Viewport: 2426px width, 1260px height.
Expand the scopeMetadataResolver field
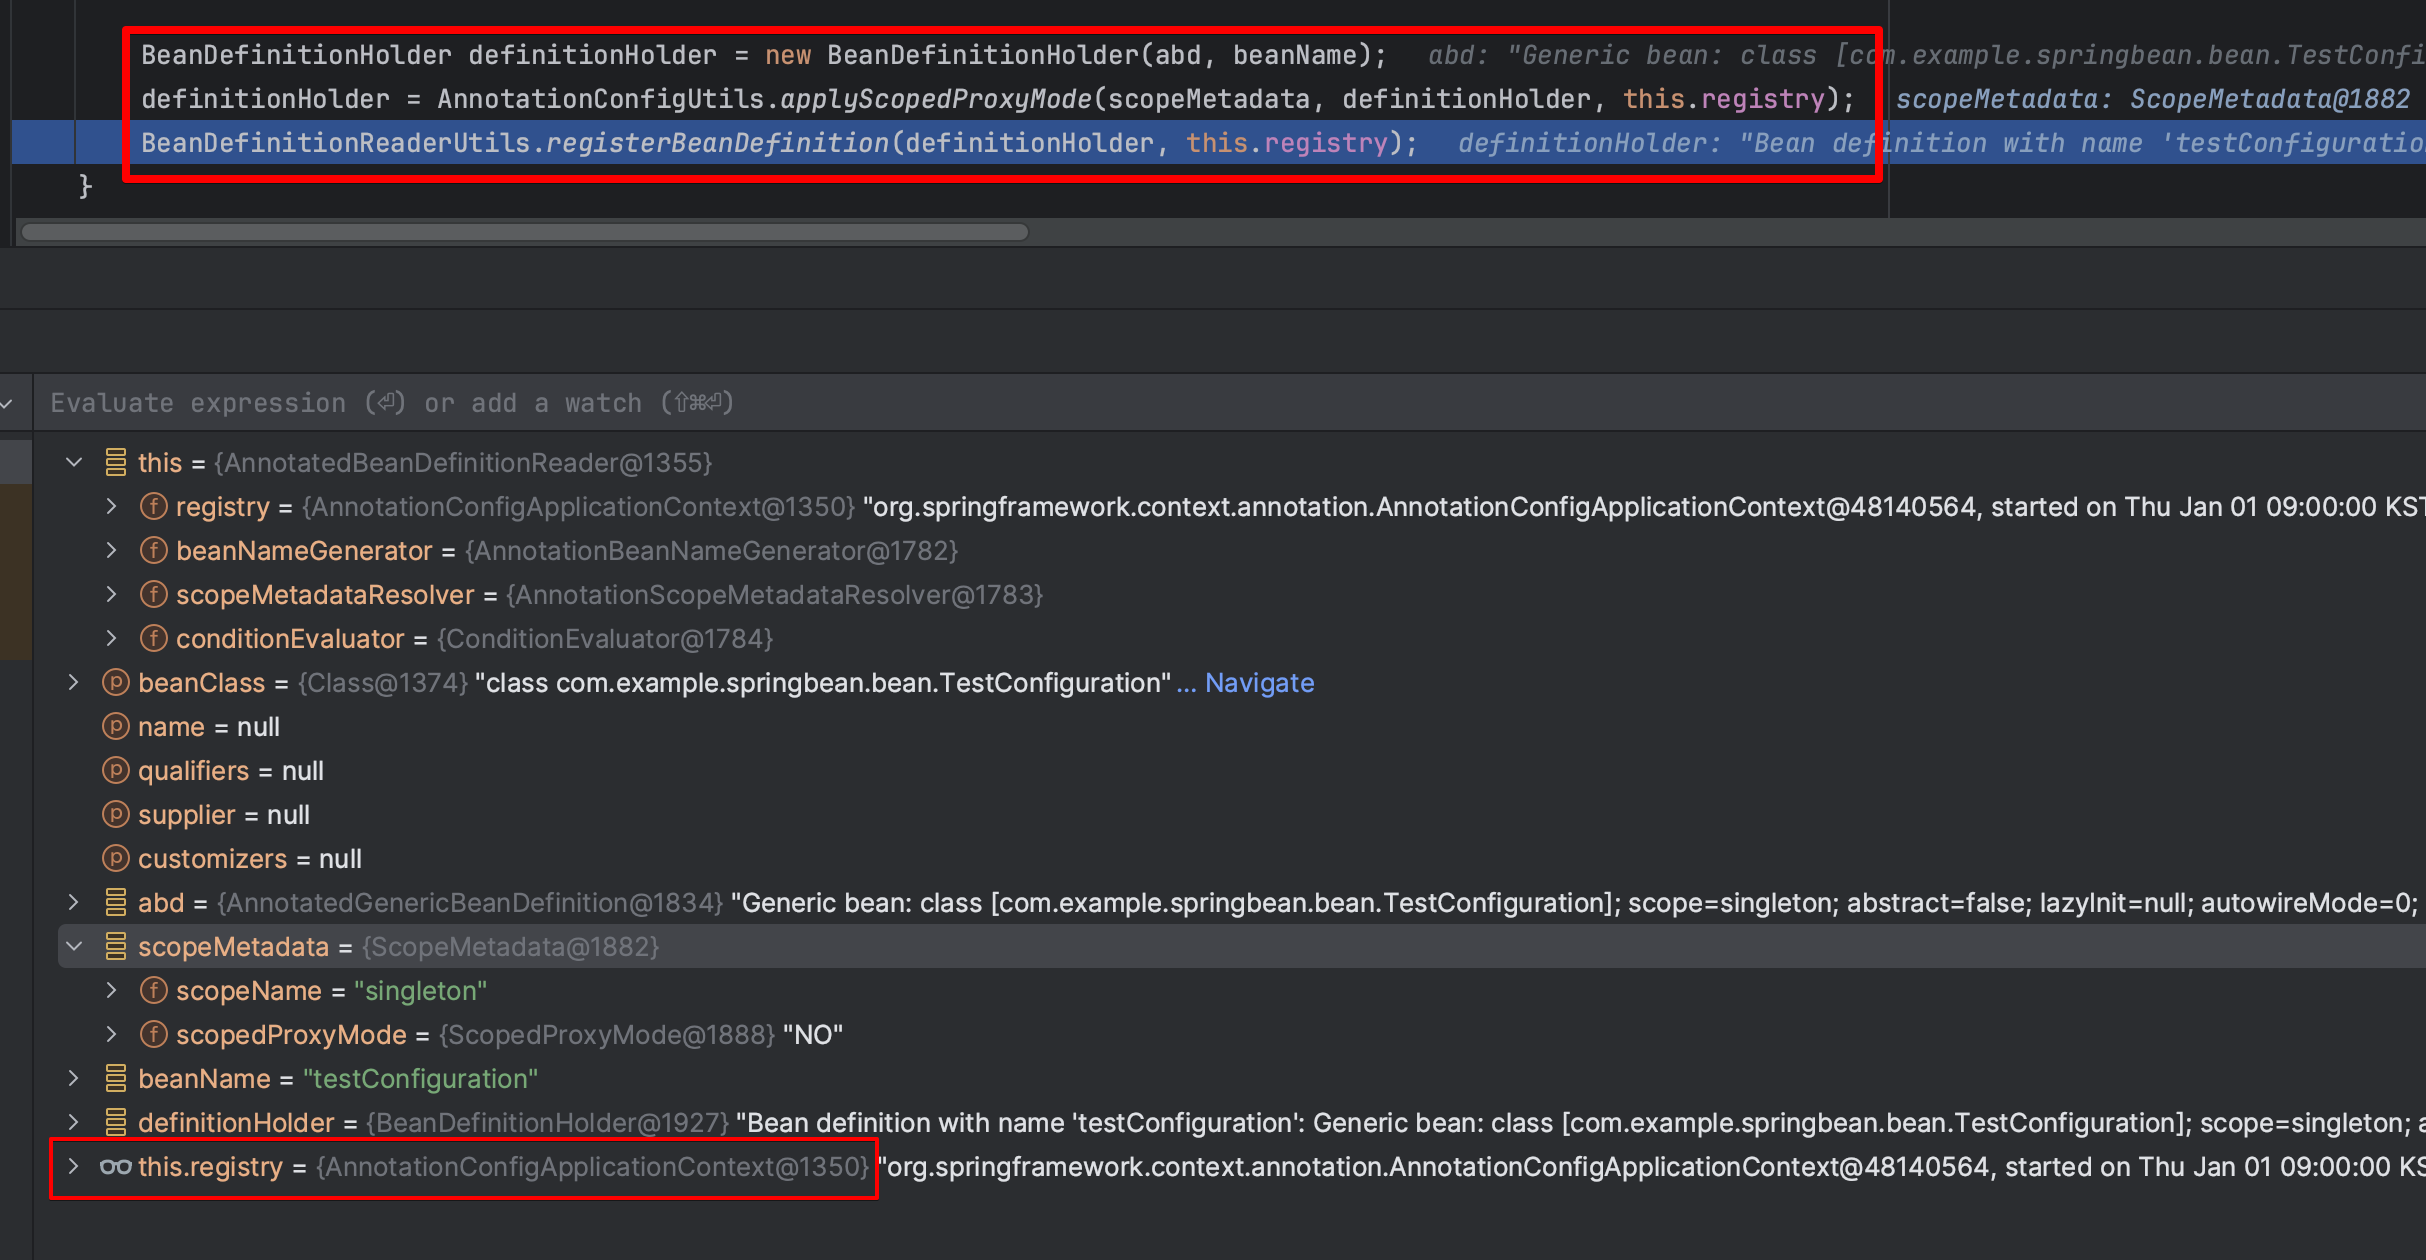click(x=112, y=595)
